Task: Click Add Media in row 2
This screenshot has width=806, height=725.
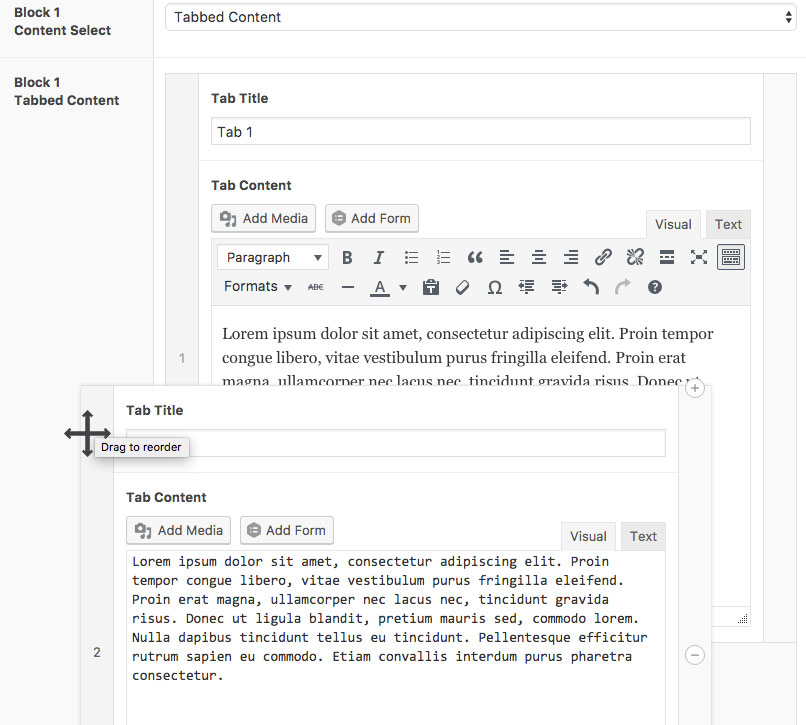Action: pos(178,531)
